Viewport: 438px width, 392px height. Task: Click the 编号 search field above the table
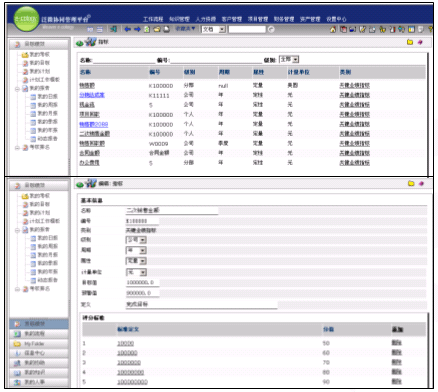[x=216, y=60]
